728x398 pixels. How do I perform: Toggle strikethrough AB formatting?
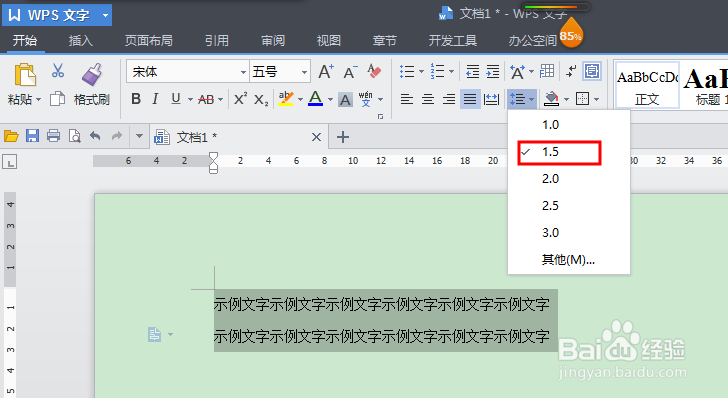(x=206, y=99)
